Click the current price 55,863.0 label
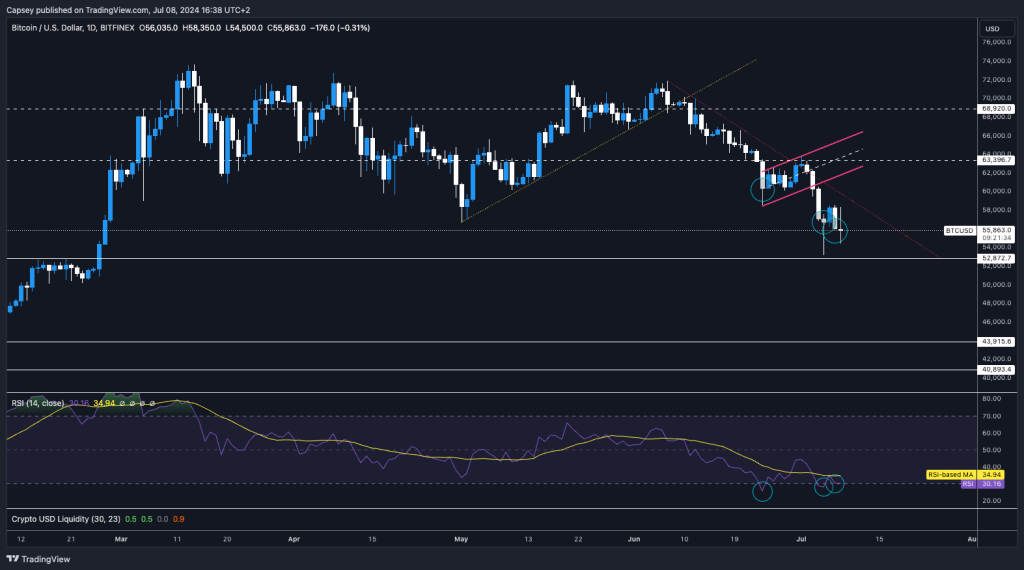 click(998, 230)
